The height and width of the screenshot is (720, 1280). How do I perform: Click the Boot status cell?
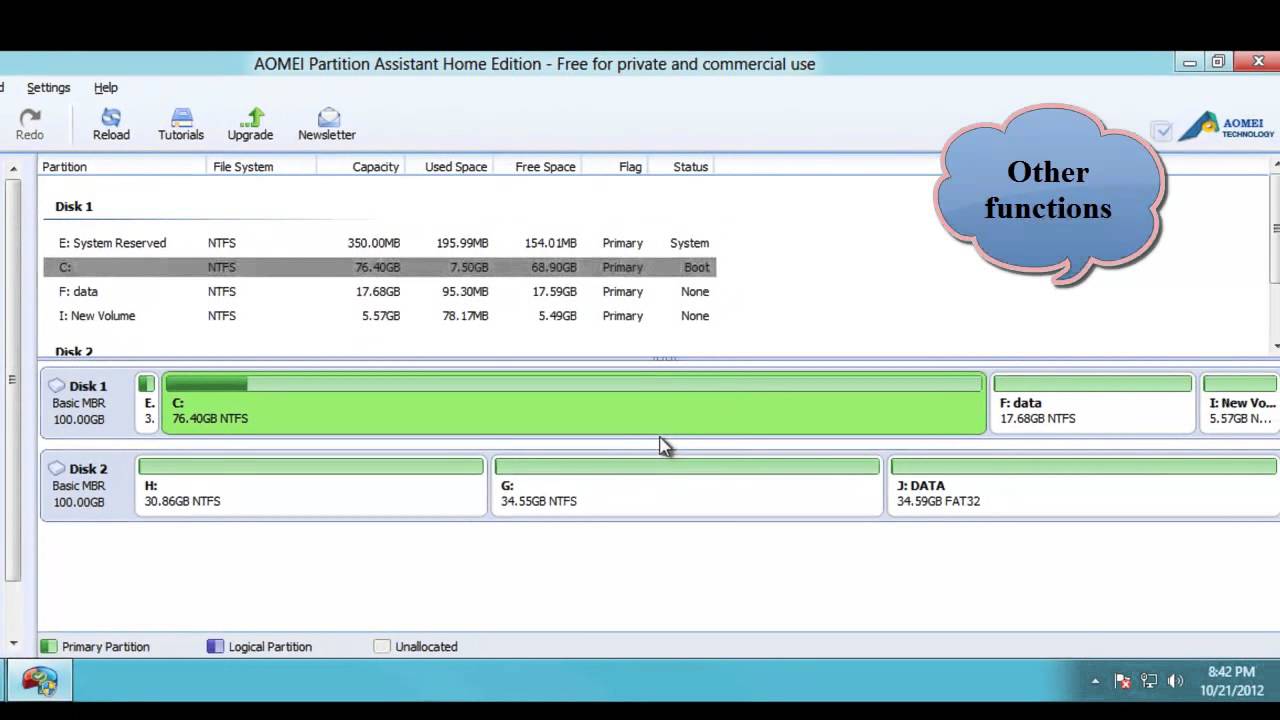pyautogui.click(x=697, y=267)
